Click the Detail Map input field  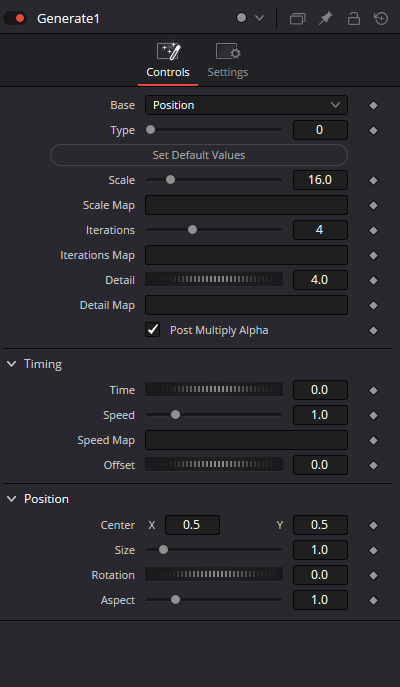(x=246, y=305)
